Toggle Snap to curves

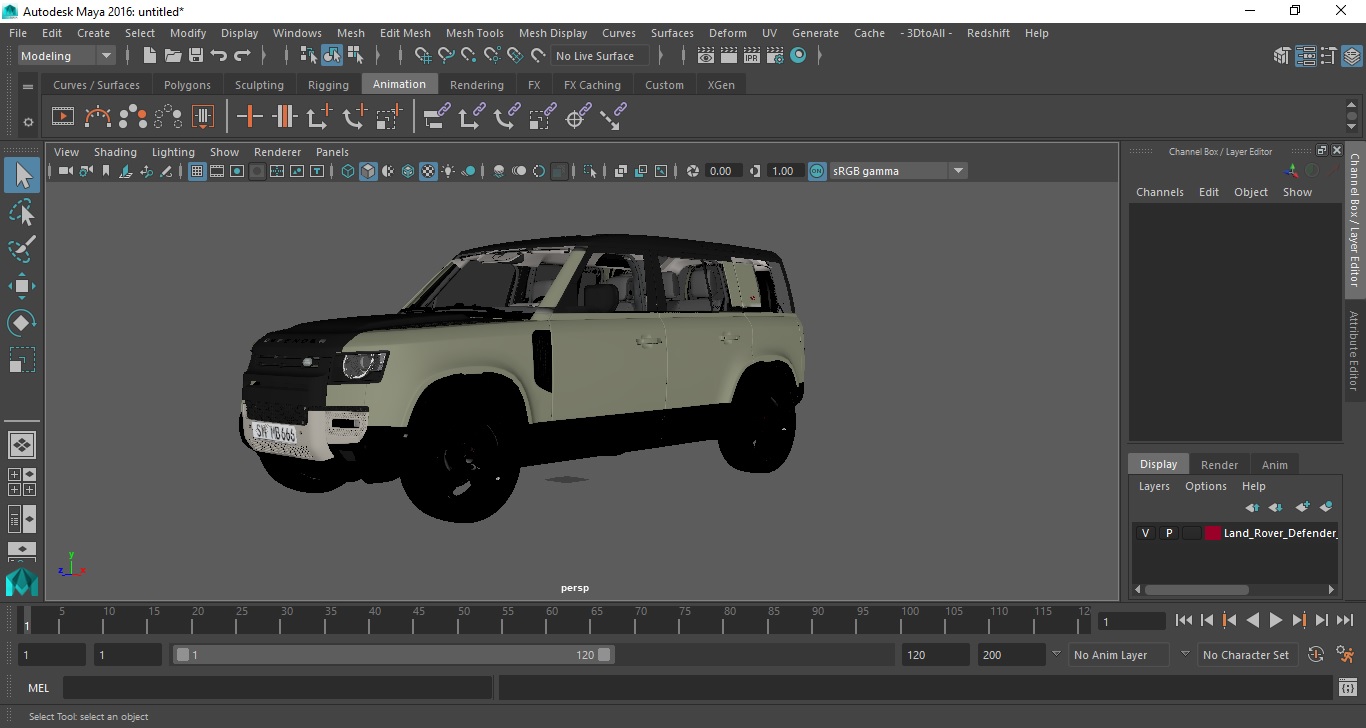click(x=446, y=55)
